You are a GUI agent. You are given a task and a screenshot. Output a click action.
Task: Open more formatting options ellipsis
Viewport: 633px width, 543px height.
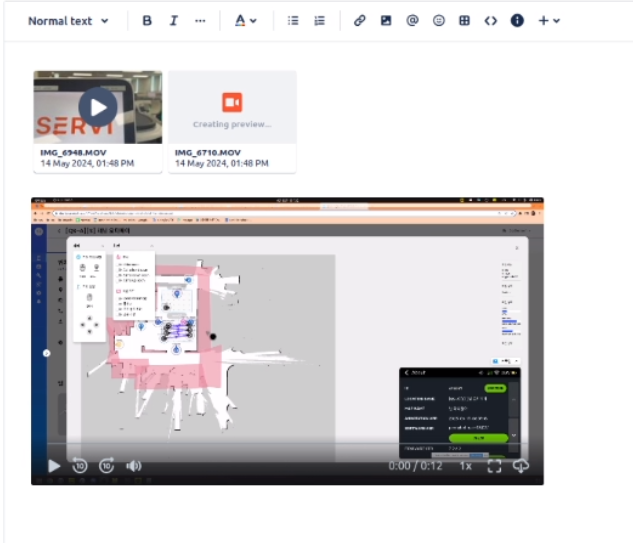[x=200, y=21]
